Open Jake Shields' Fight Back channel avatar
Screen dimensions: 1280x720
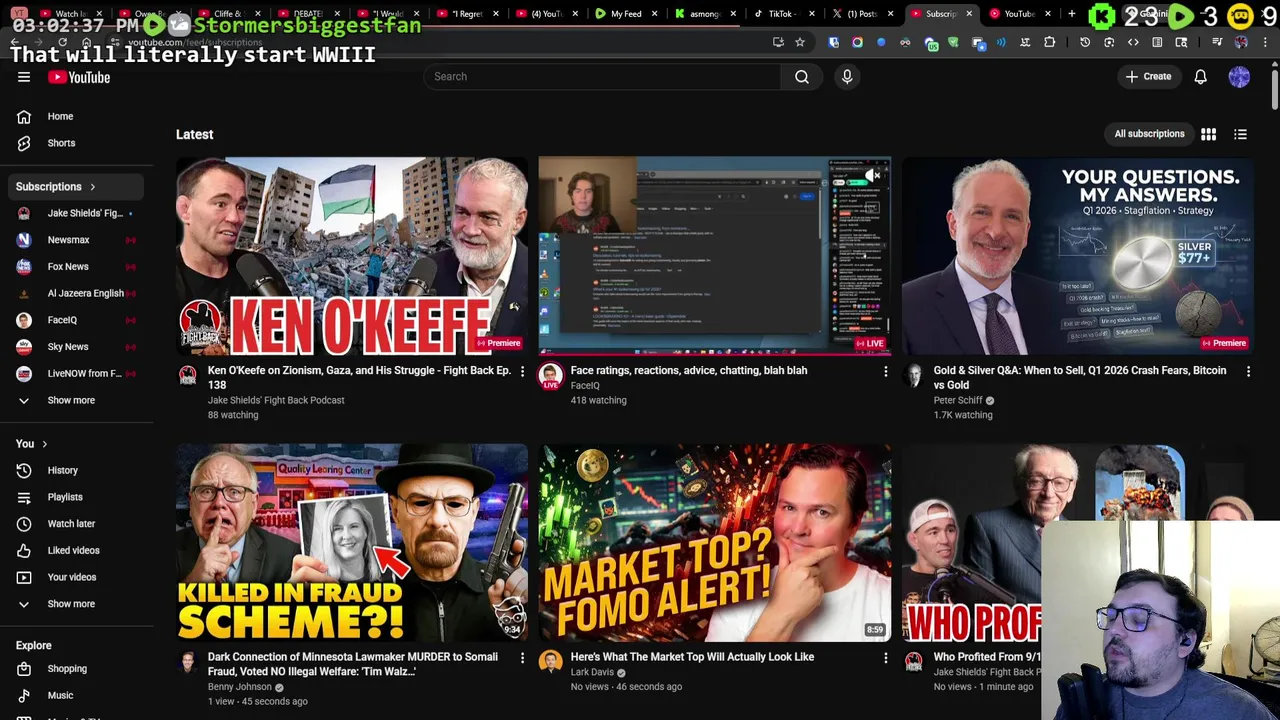tap(187, 375)
